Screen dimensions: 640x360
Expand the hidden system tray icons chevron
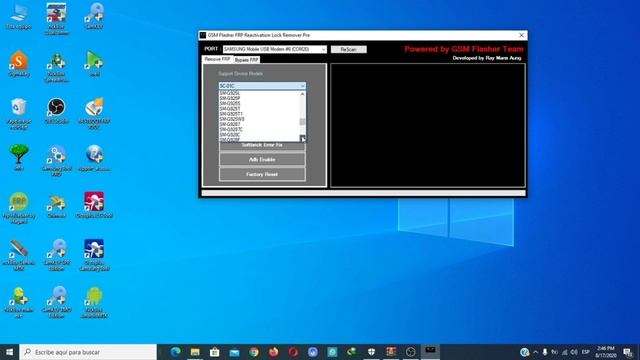[x=536, y=352]
